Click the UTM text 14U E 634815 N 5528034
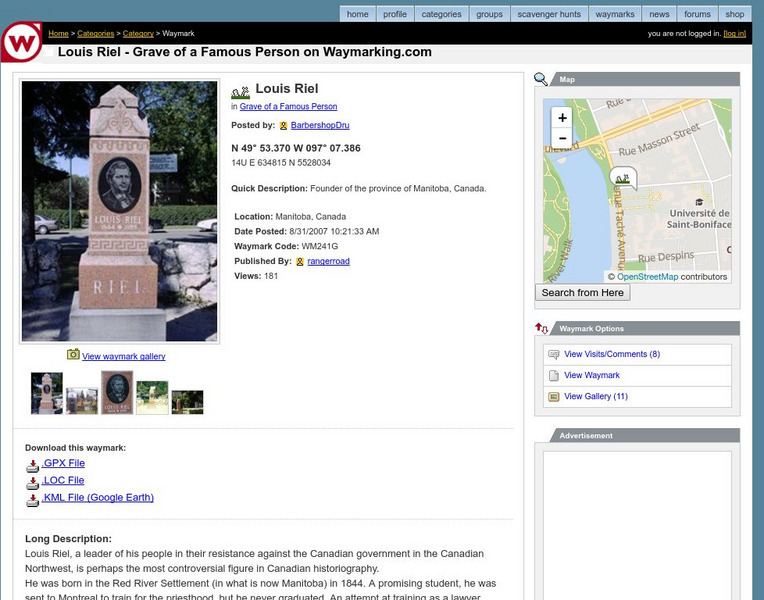The height and width of the screenshot is (600, 764). [281, 163]
